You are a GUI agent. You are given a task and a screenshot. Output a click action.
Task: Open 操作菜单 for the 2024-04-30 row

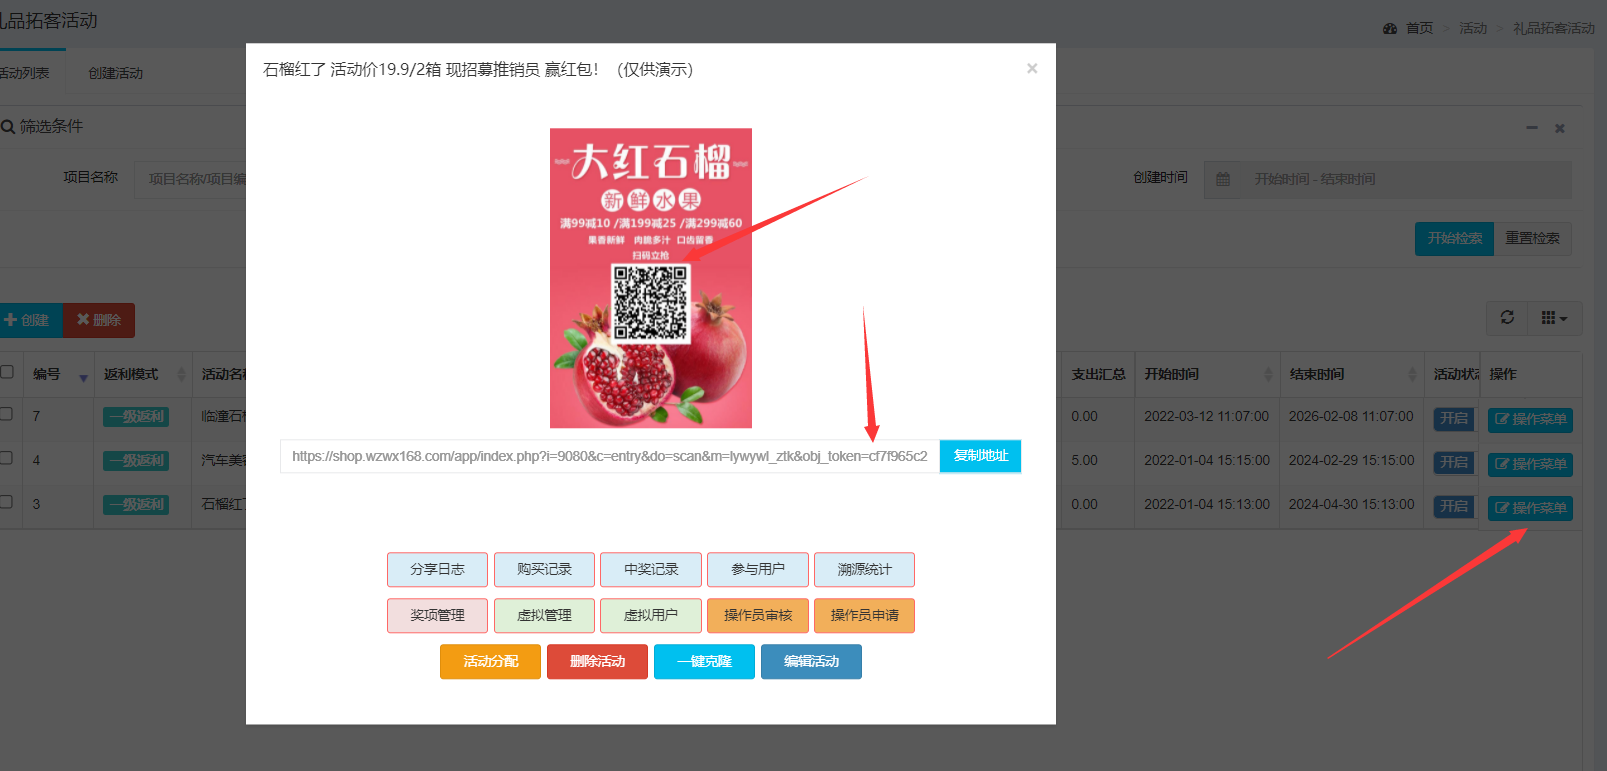tap(1530, 508)
